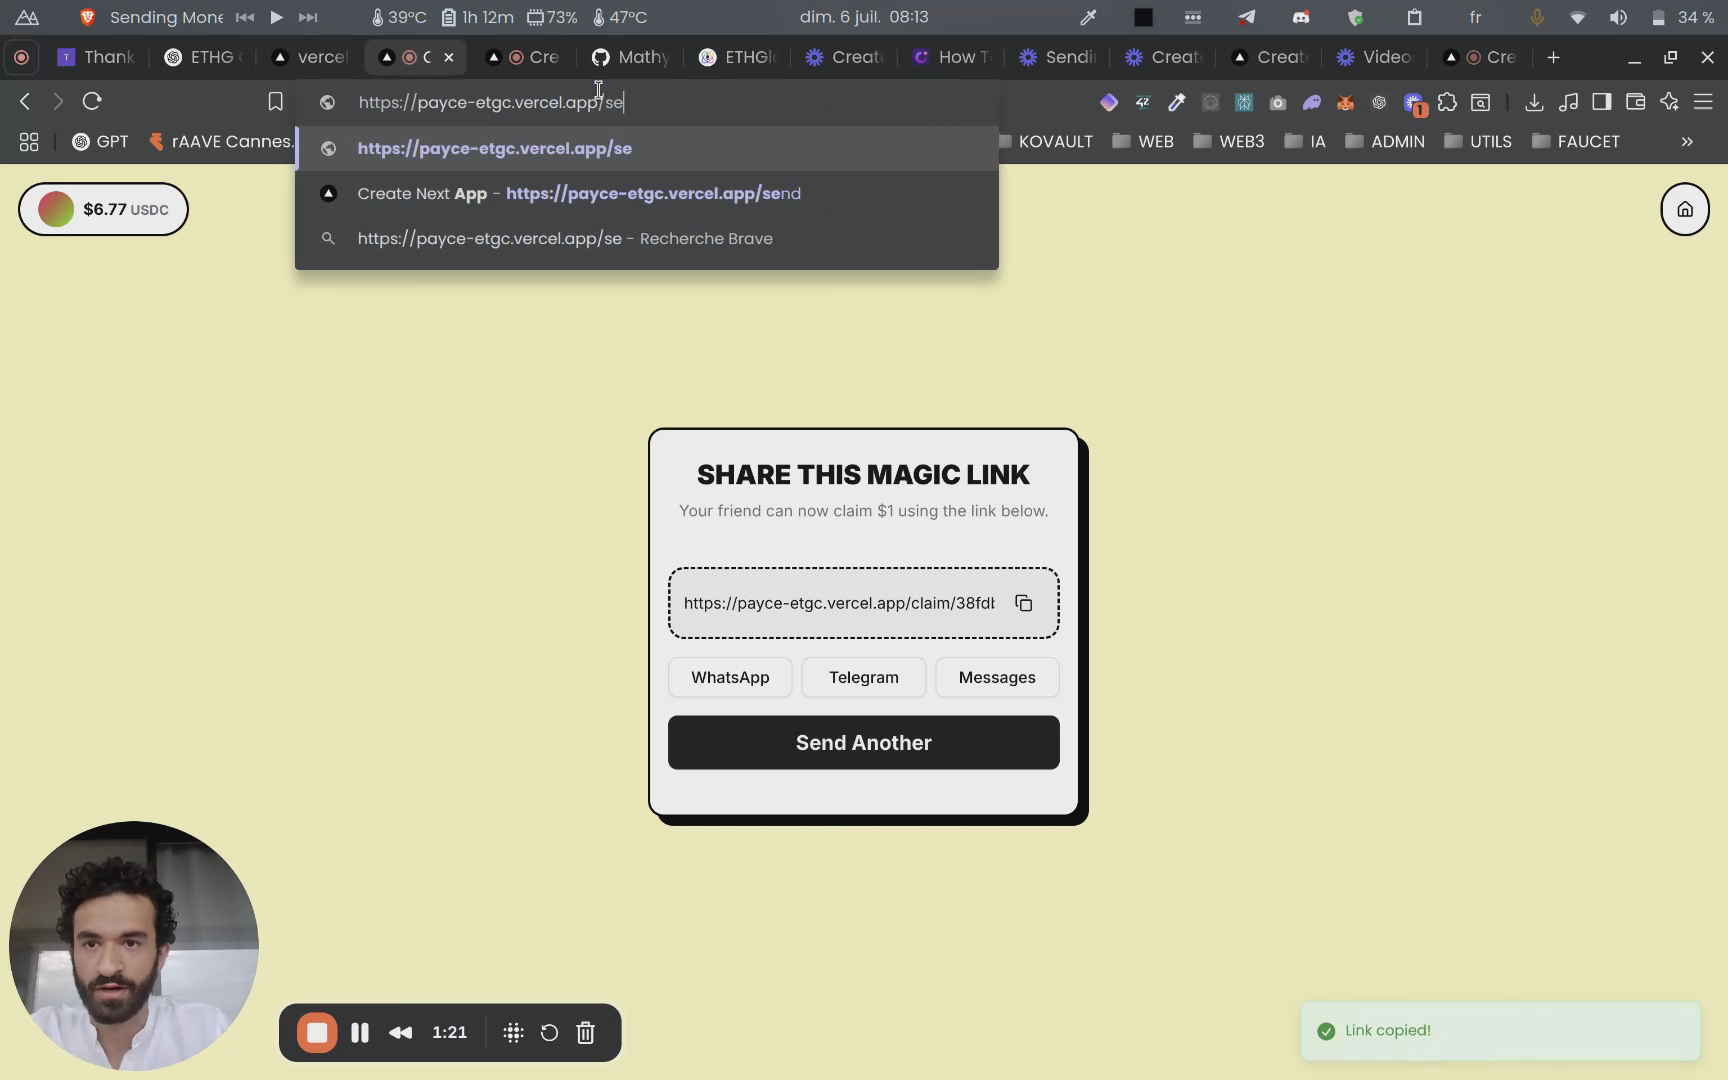
Task: Toggle the browser sidebar panel
Action: coord(1602,102)
